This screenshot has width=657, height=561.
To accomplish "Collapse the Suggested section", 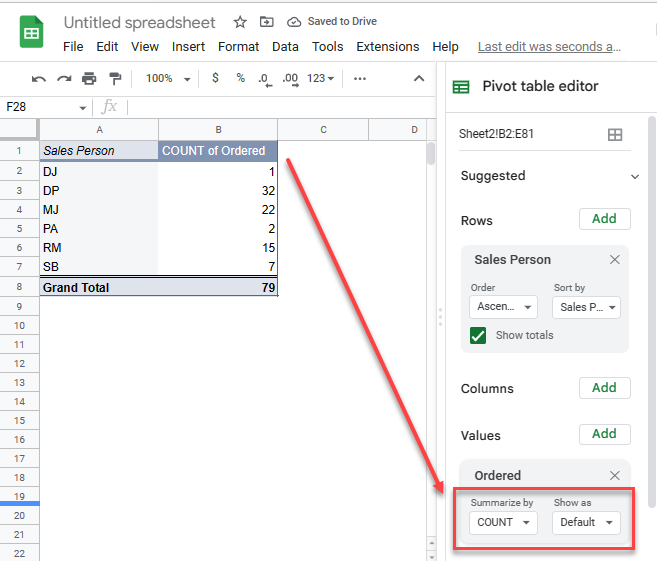I will pos(635,176).
